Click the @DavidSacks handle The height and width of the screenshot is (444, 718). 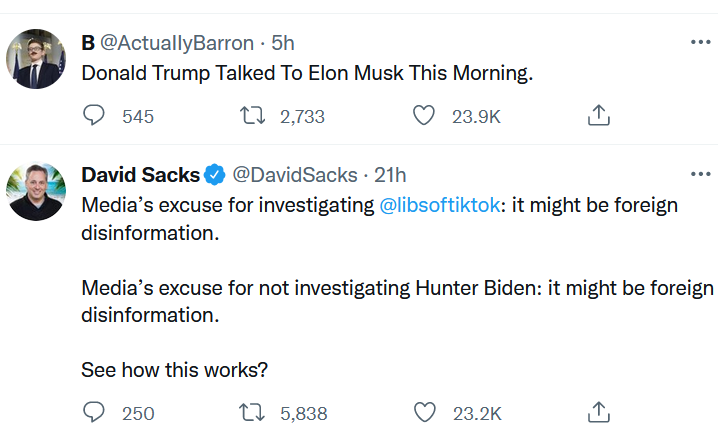click(x=295, y=175)
